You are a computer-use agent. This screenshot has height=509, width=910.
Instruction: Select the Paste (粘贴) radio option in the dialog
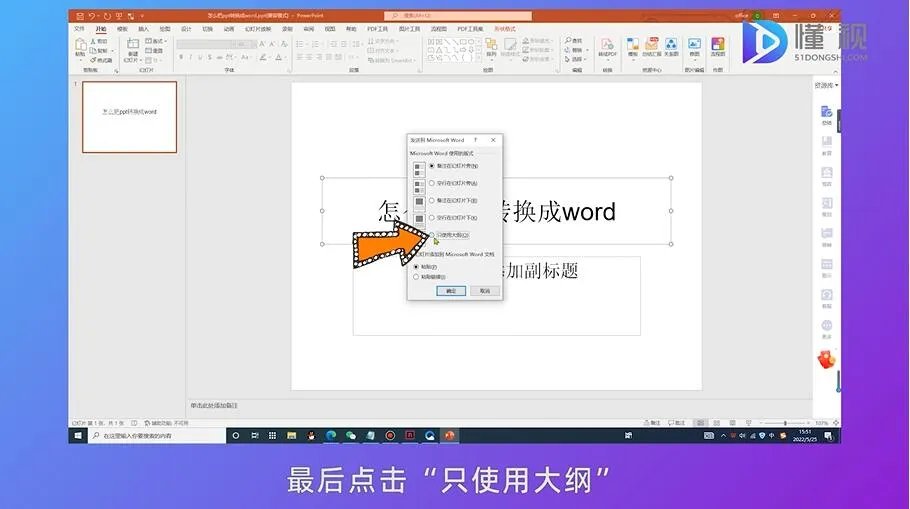416,267
